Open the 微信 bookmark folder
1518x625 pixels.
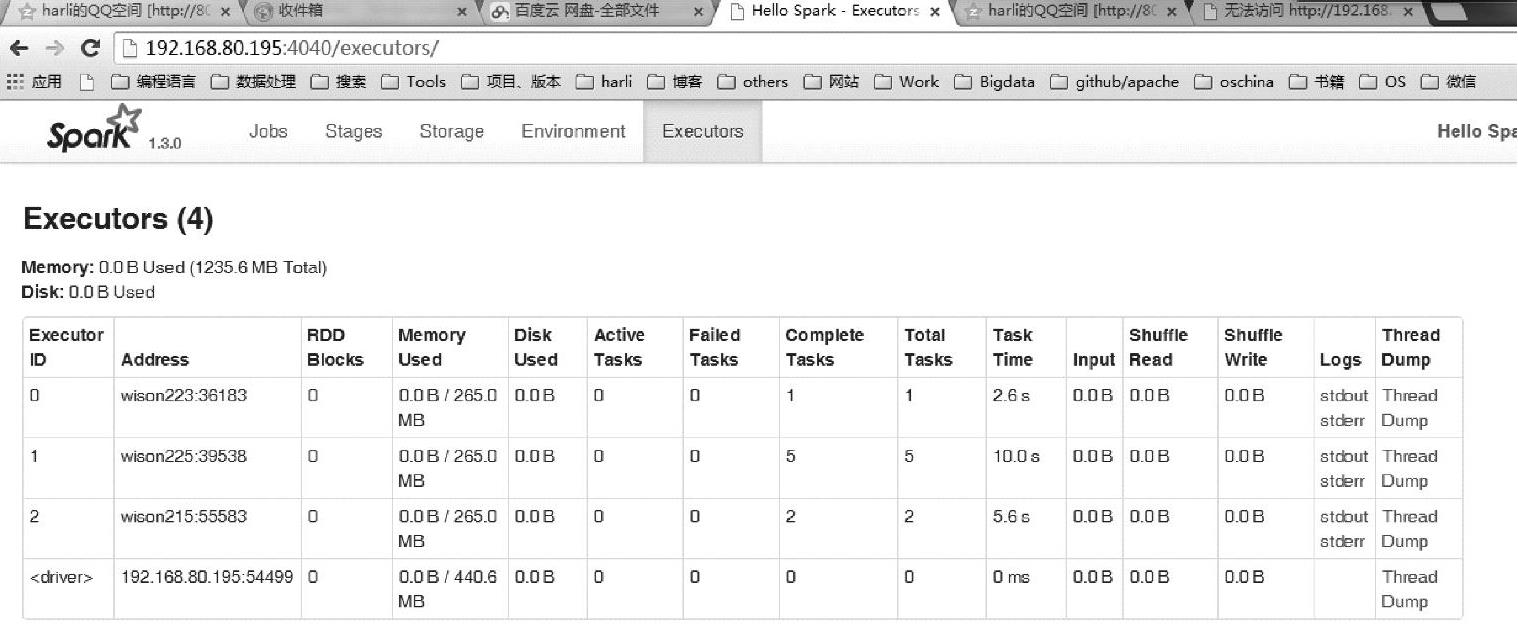1448,82
